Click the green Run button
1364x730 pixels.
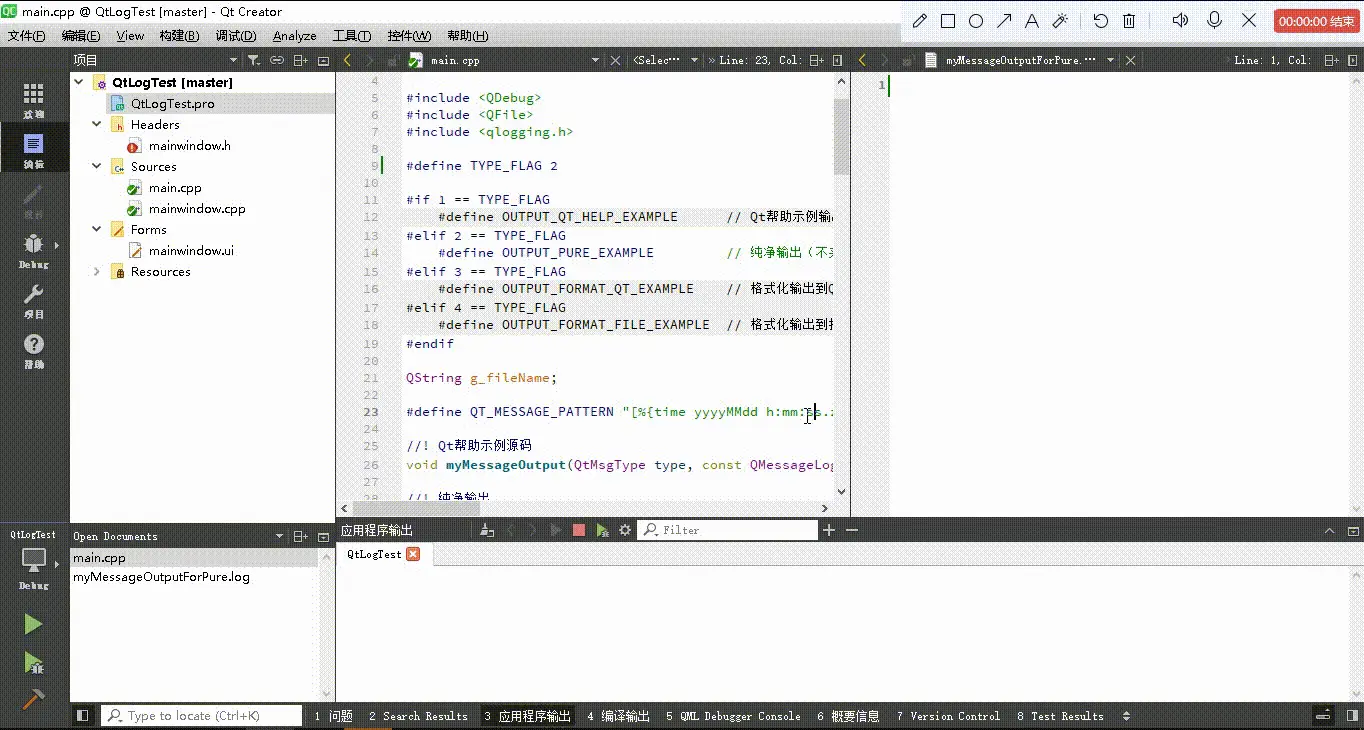(x=33, y=624)
